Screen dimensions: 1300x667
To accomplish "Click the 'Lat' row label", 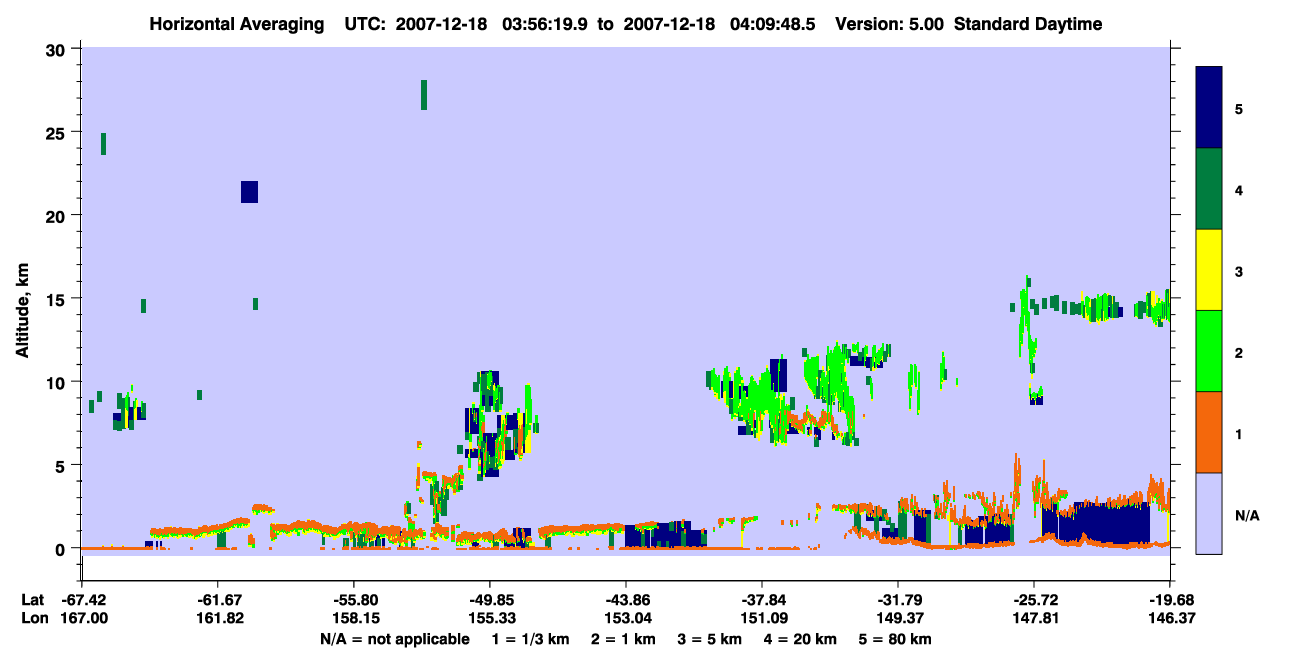I will point(34,600).
